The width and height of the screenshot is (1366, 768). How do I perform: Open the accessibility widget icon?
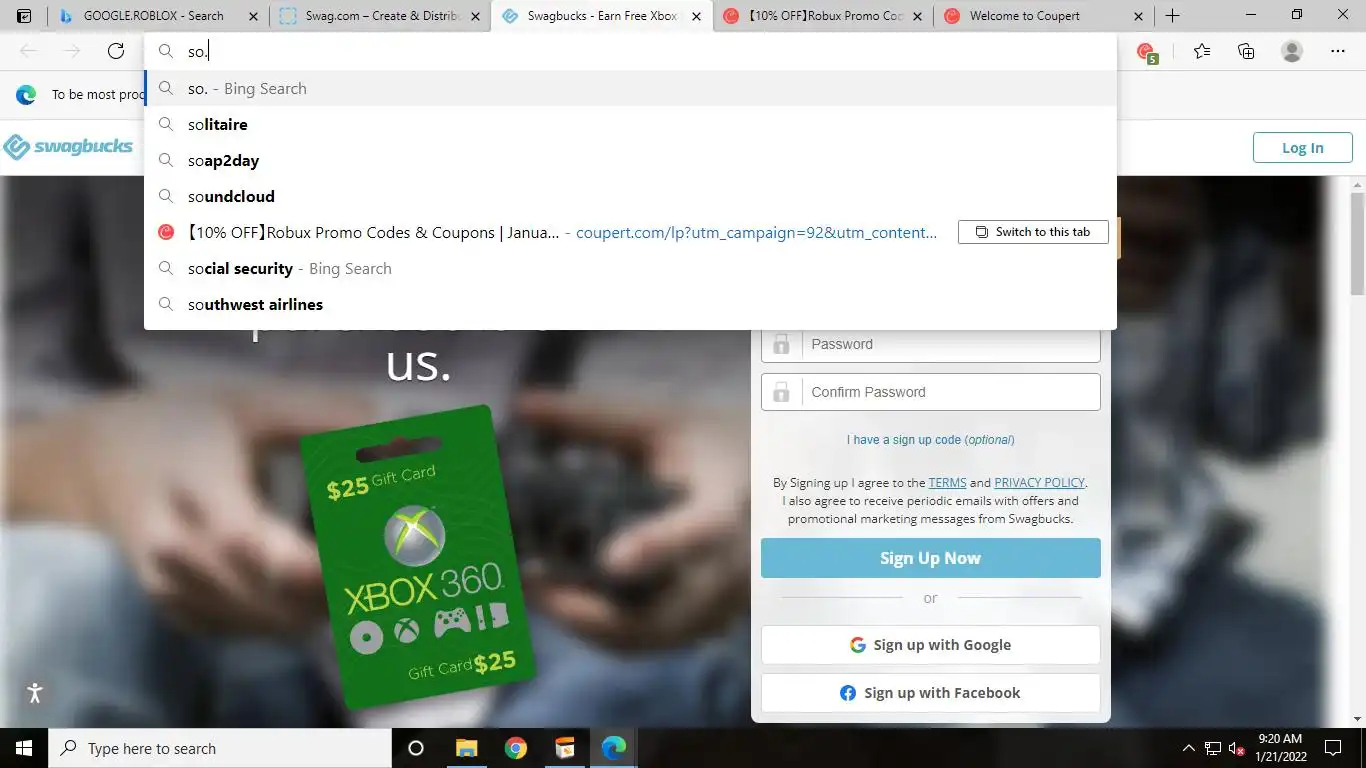pos(35,692)
